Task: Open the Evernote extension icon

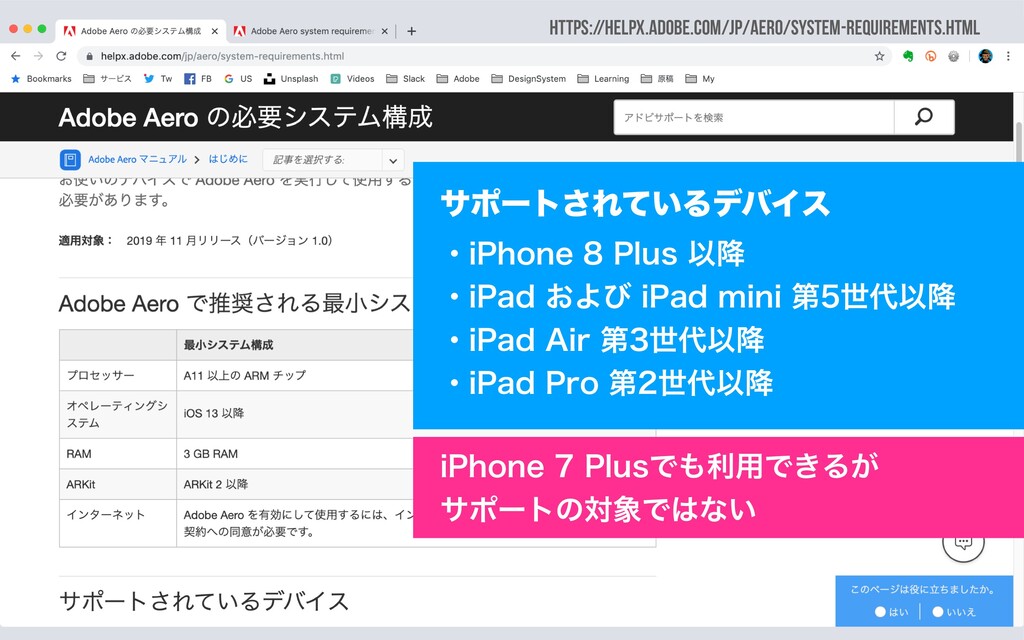Action: coord(908,56)
